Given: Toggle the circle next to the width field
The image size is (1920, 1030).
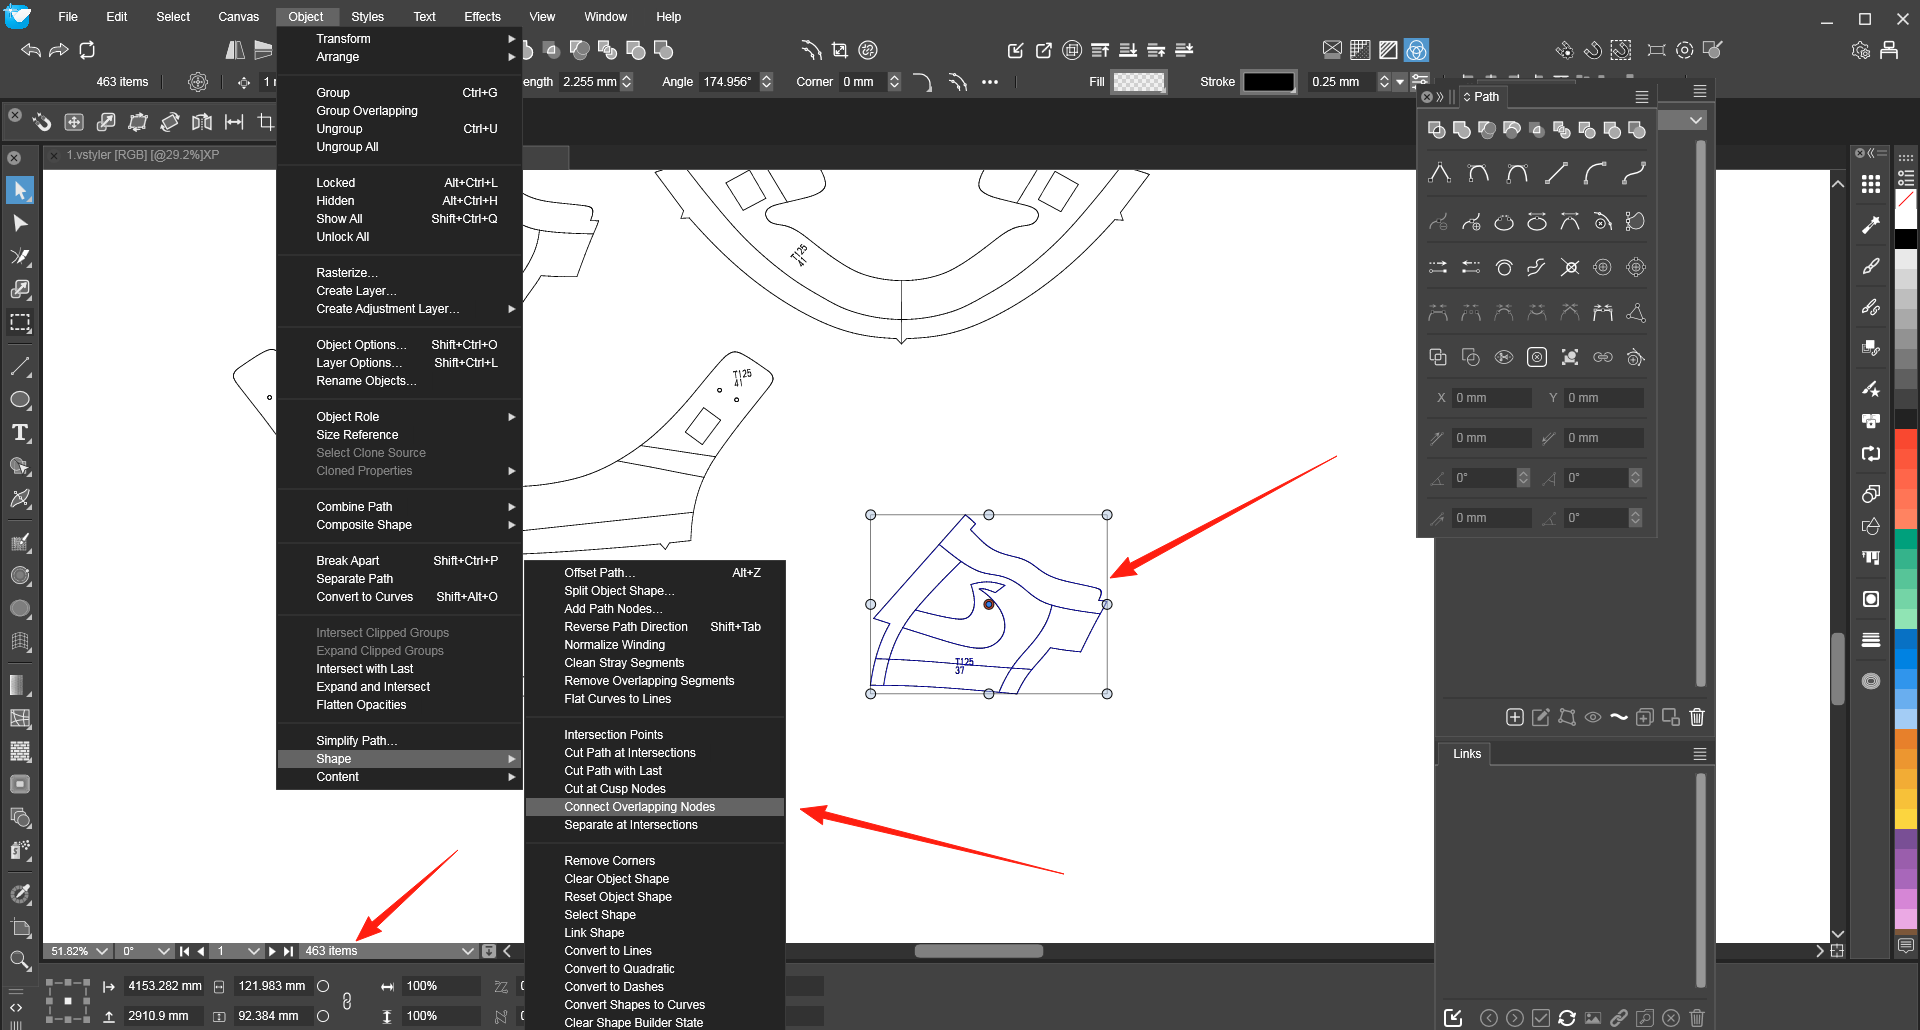Looking at the screenshot, I should (323, 986).
